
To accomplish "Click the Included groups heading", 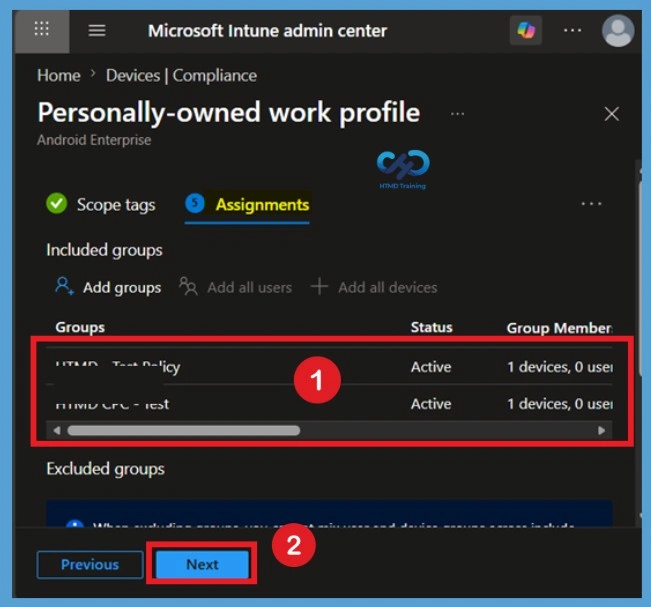I will [x=104, y=250].
